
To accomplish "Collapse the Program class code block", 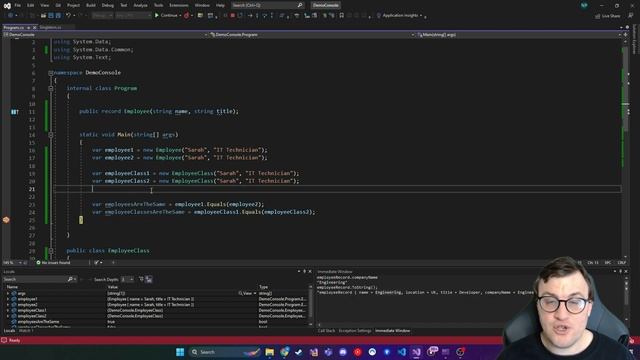I will point(51,88).
